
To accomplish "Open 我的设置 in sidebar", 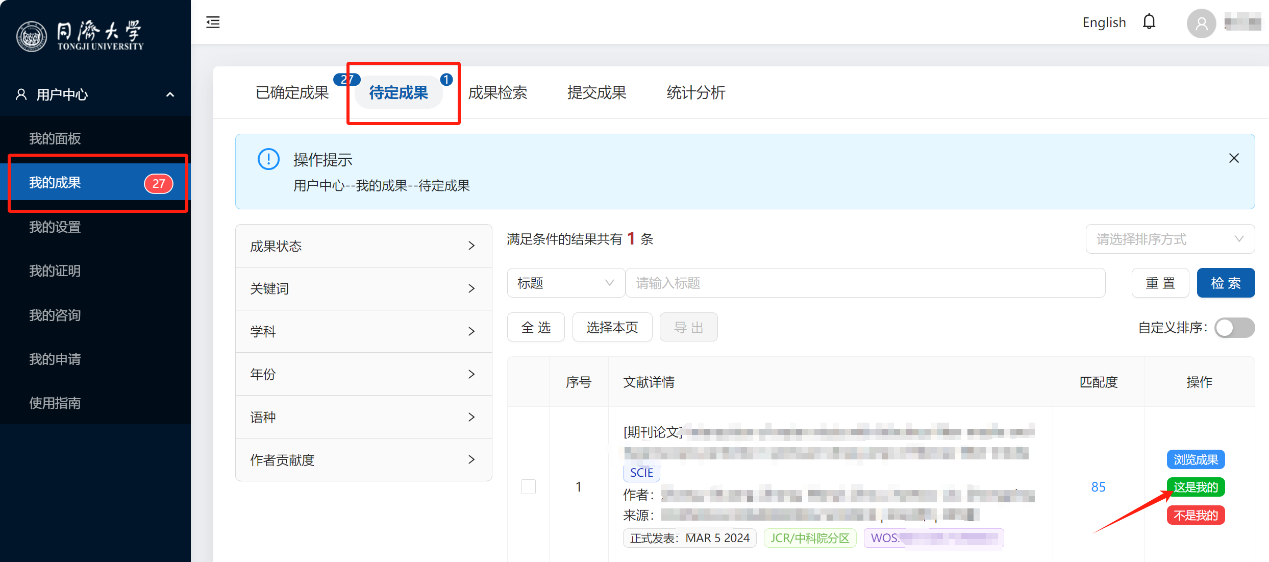I will pos(95,227).
